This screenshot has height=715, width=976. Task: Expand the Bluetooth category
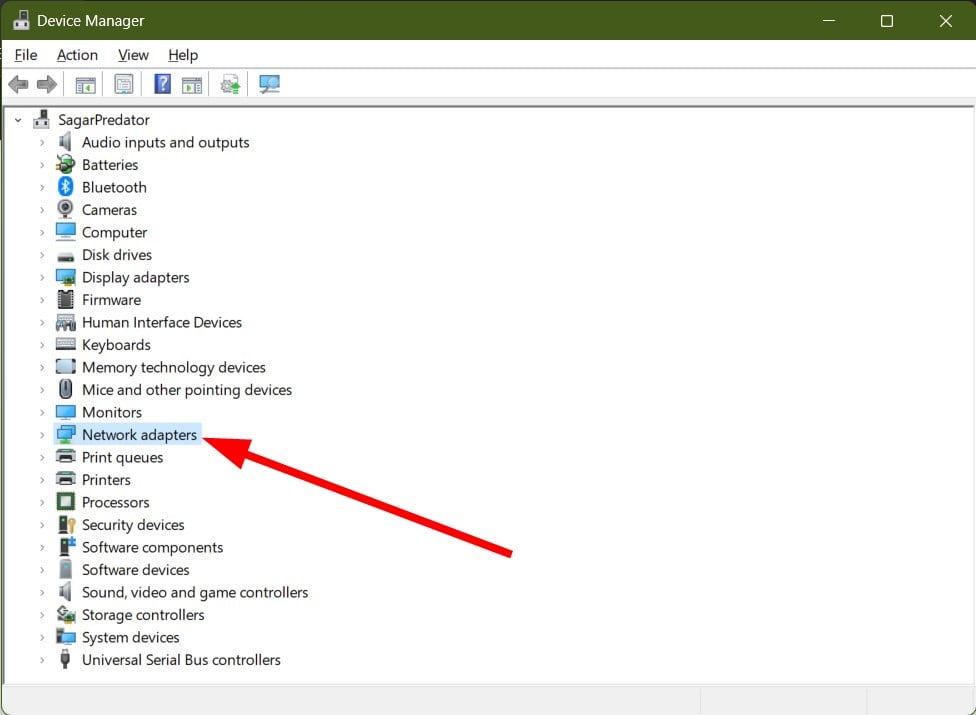point(42,187)
